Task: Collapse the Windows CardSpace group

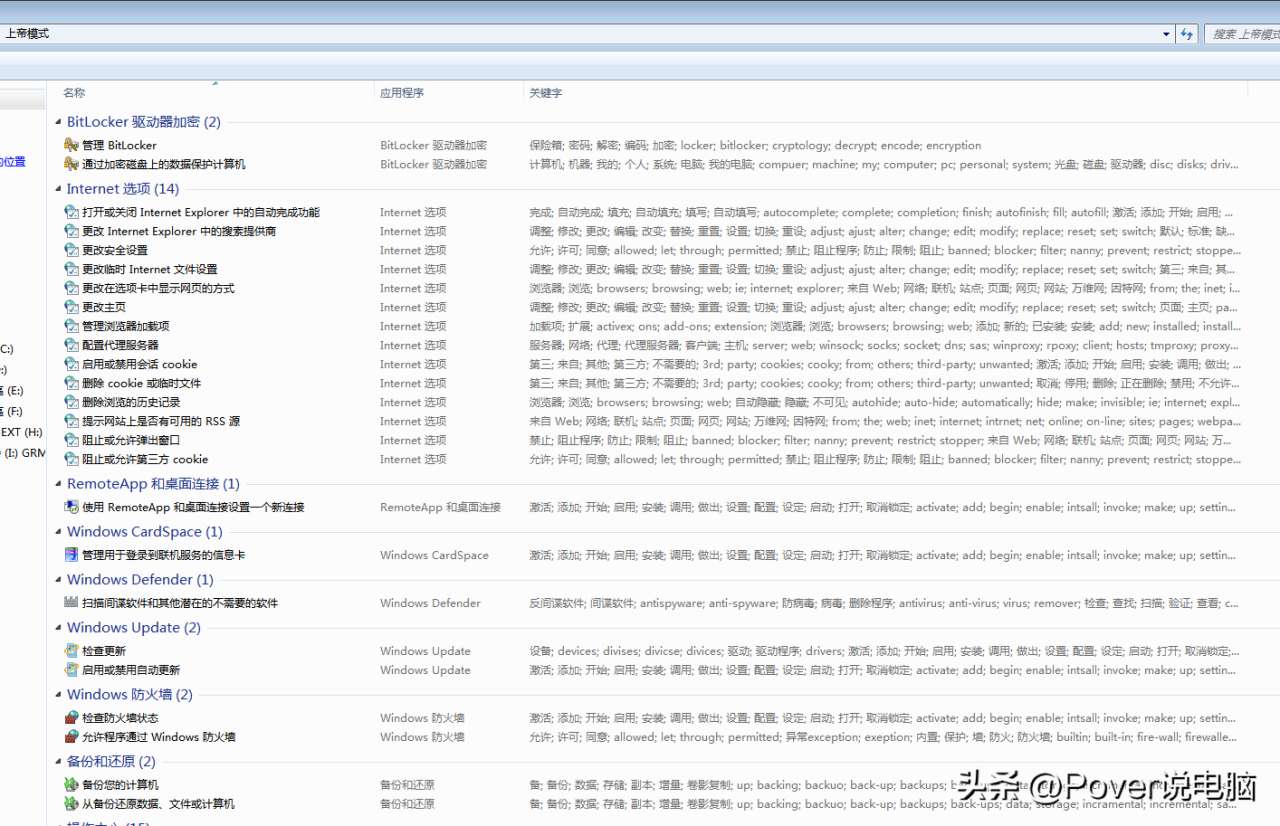Action: pos(58,532)
